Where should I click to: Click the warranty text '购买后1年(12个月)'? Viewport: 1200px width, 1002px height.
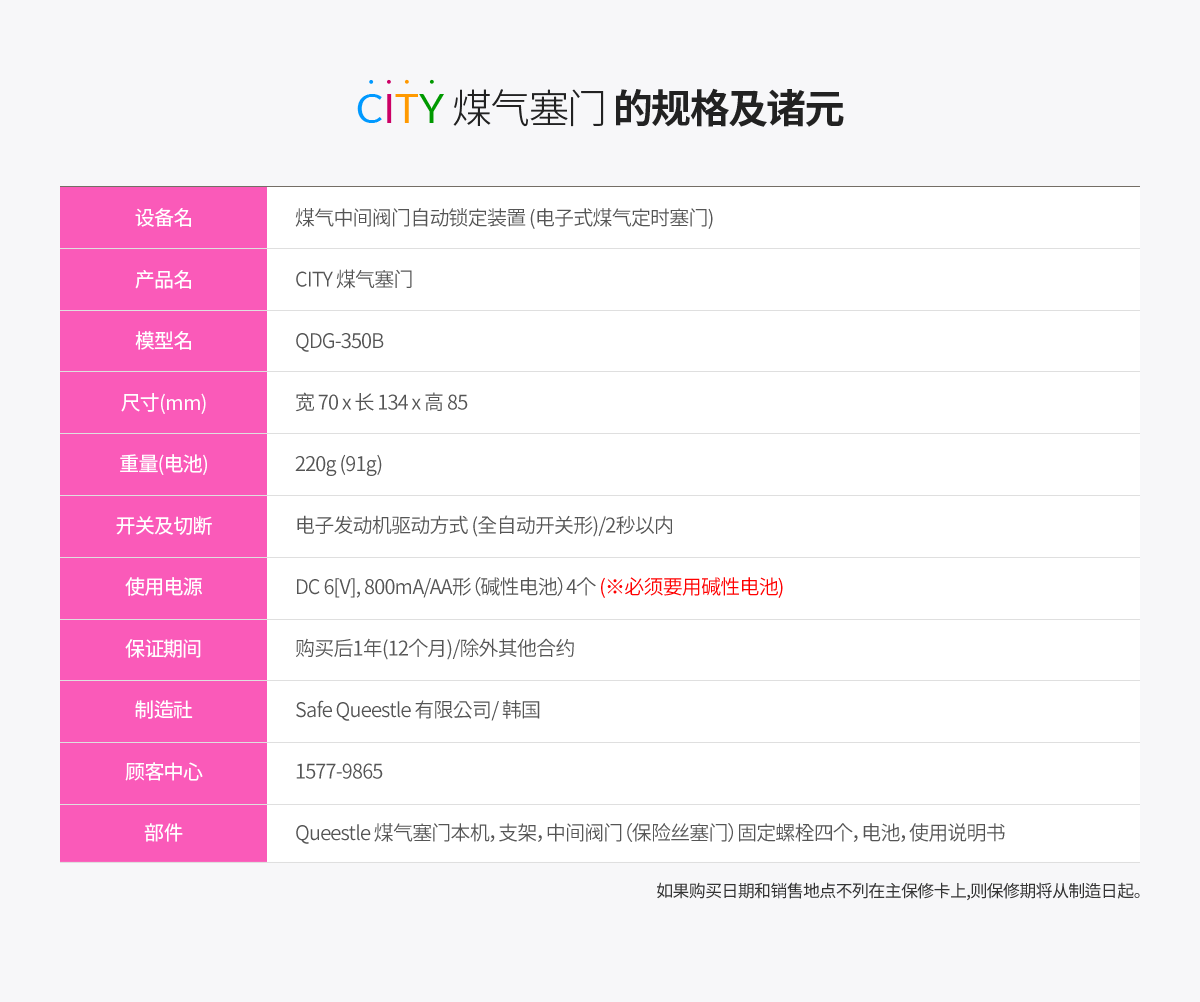point(373,649)
